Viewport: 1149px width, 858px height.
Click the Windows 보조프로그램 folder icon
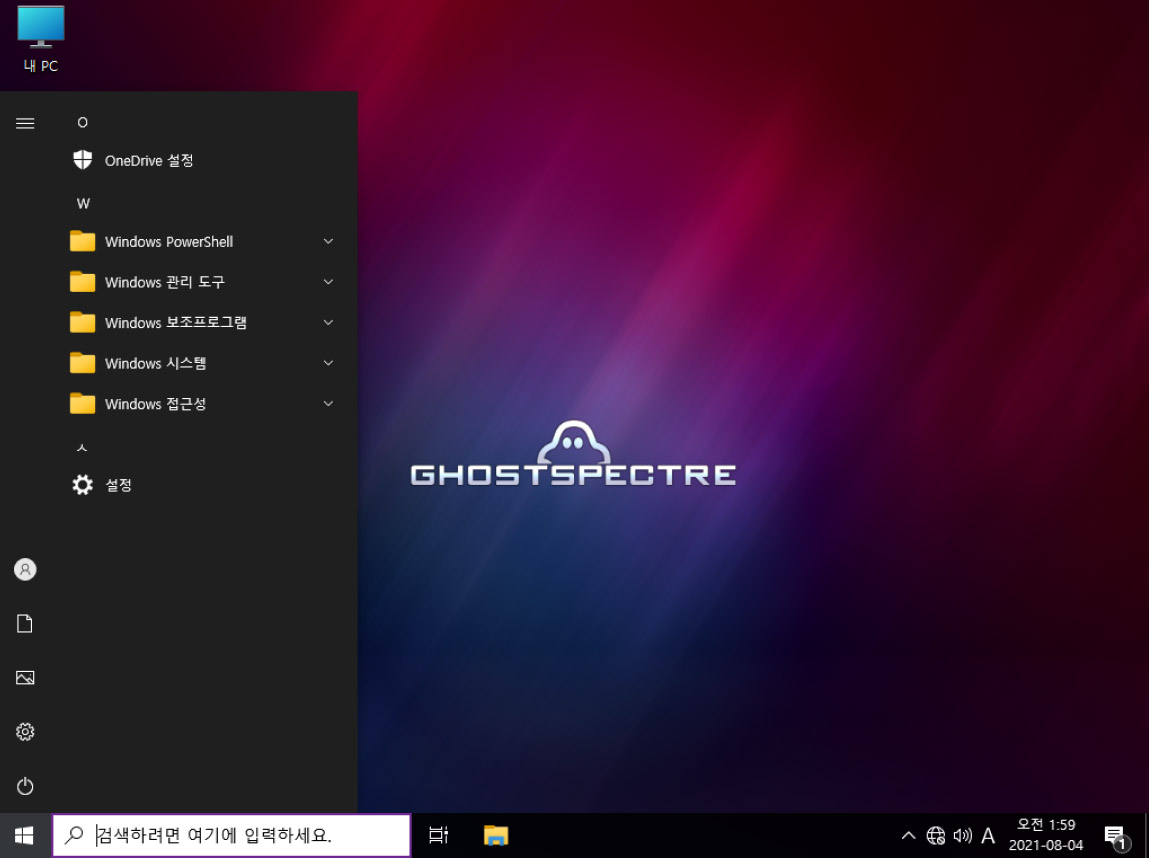point(82,322)
